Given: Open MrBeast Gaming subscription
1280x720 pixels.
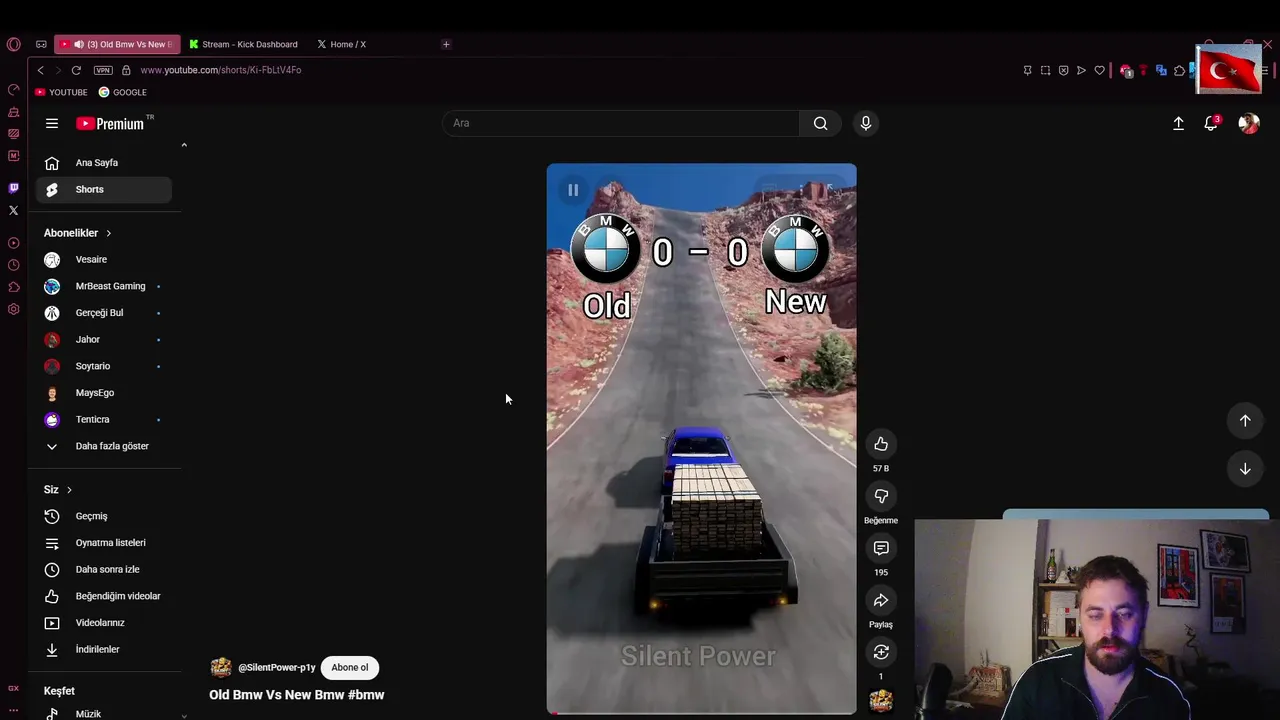Looking at the screenshot, I should (104, 286).
